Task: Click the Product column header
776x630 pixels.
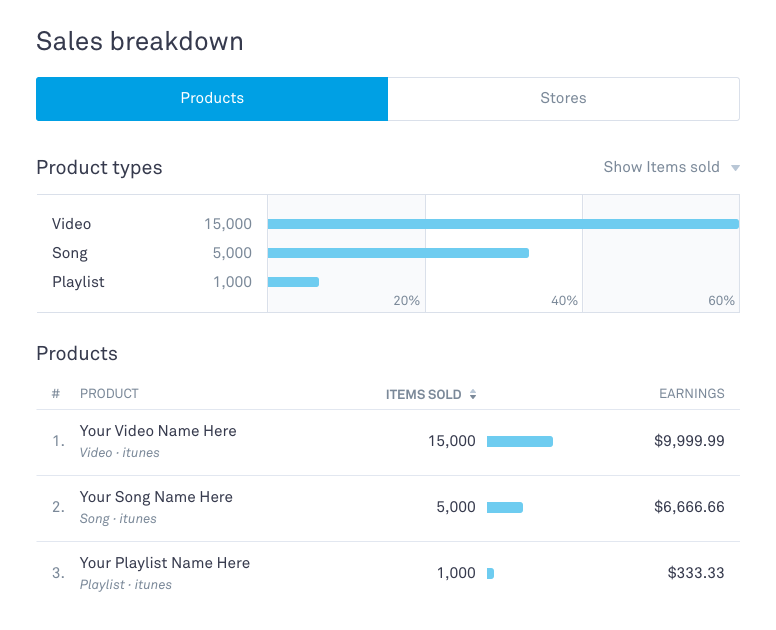Action: pos(109,394)
